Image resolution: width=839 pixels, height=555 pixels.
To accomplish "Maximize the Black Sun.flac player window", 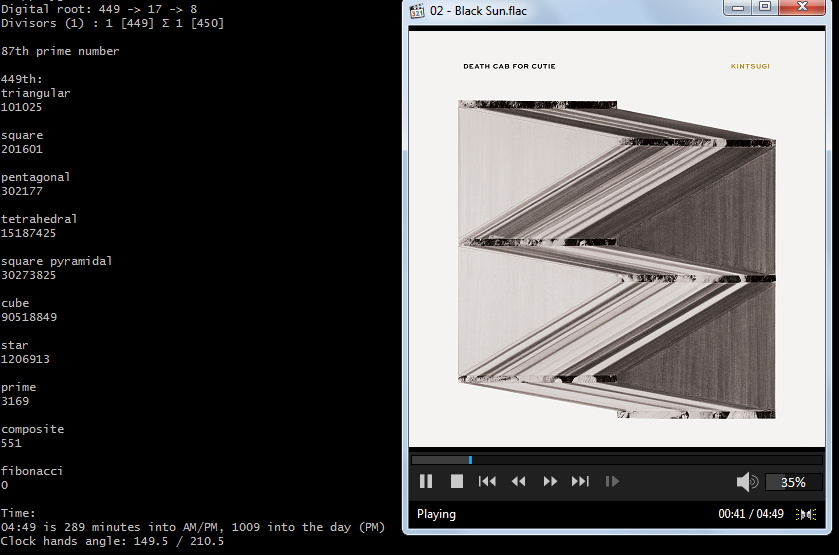I will (765, 7).
